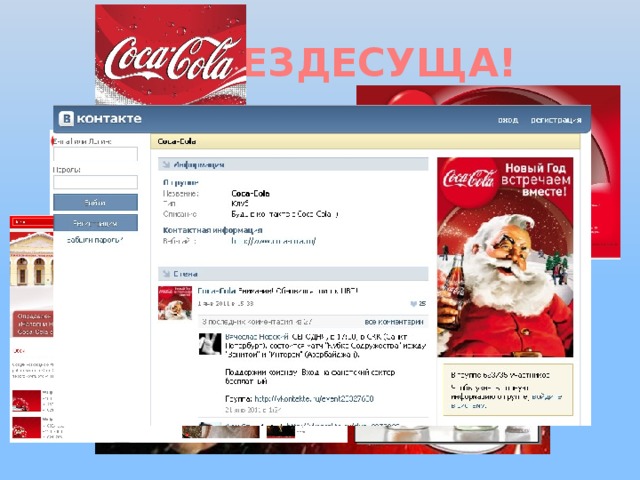Like the wall post heart icon
Image resolution: width=640 pixels, height=480 pixels.
tap(413, 304)
